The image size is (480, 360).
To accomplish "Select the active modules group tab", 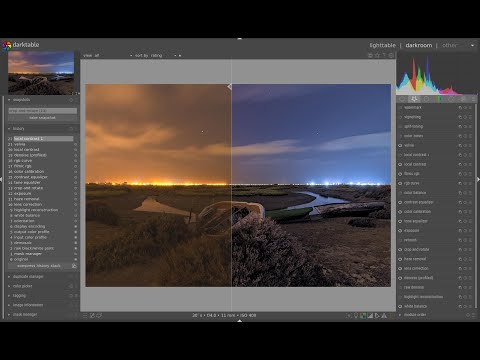I will pyautogui.click(x=402, y=99).
